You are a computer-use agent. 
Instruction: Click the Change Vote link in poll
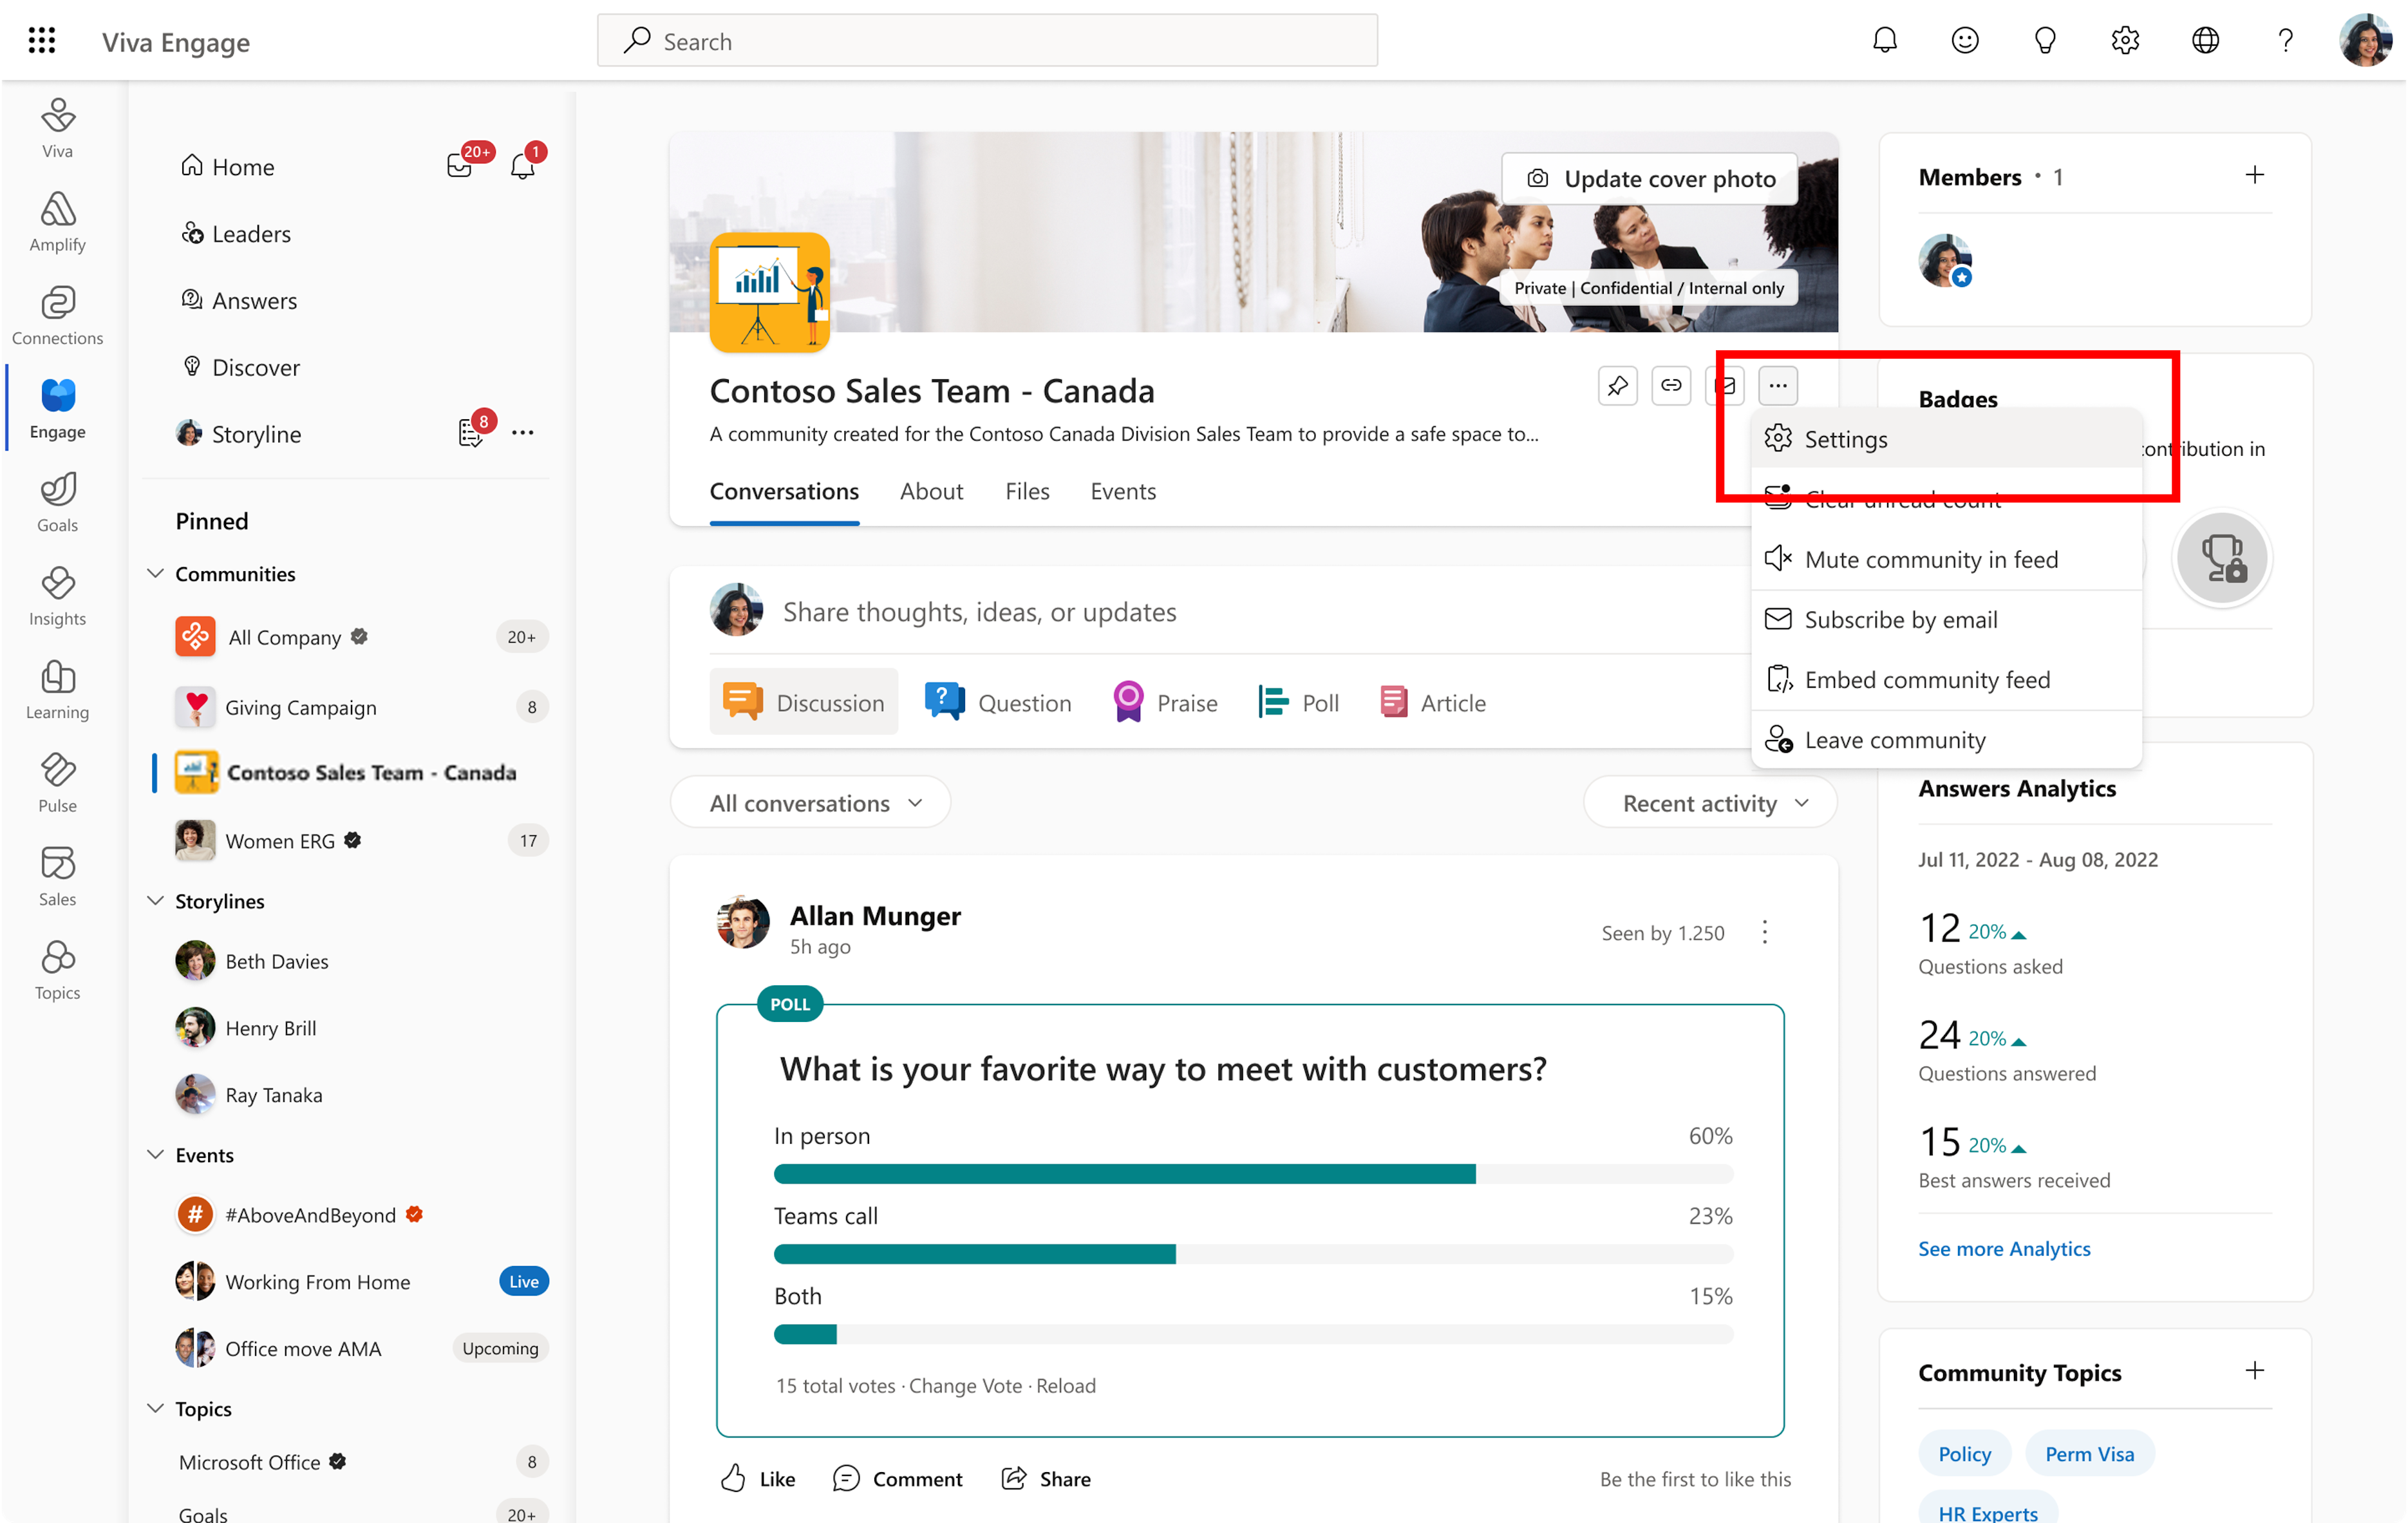pyautogui.click(x=963, y=1385)
